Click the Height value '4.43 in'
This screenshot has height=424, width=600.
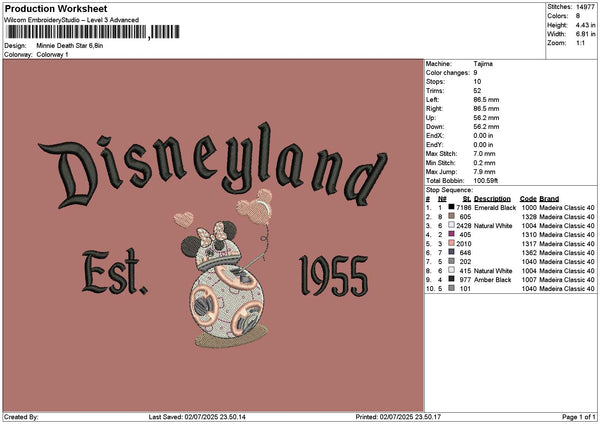(585, 25)
